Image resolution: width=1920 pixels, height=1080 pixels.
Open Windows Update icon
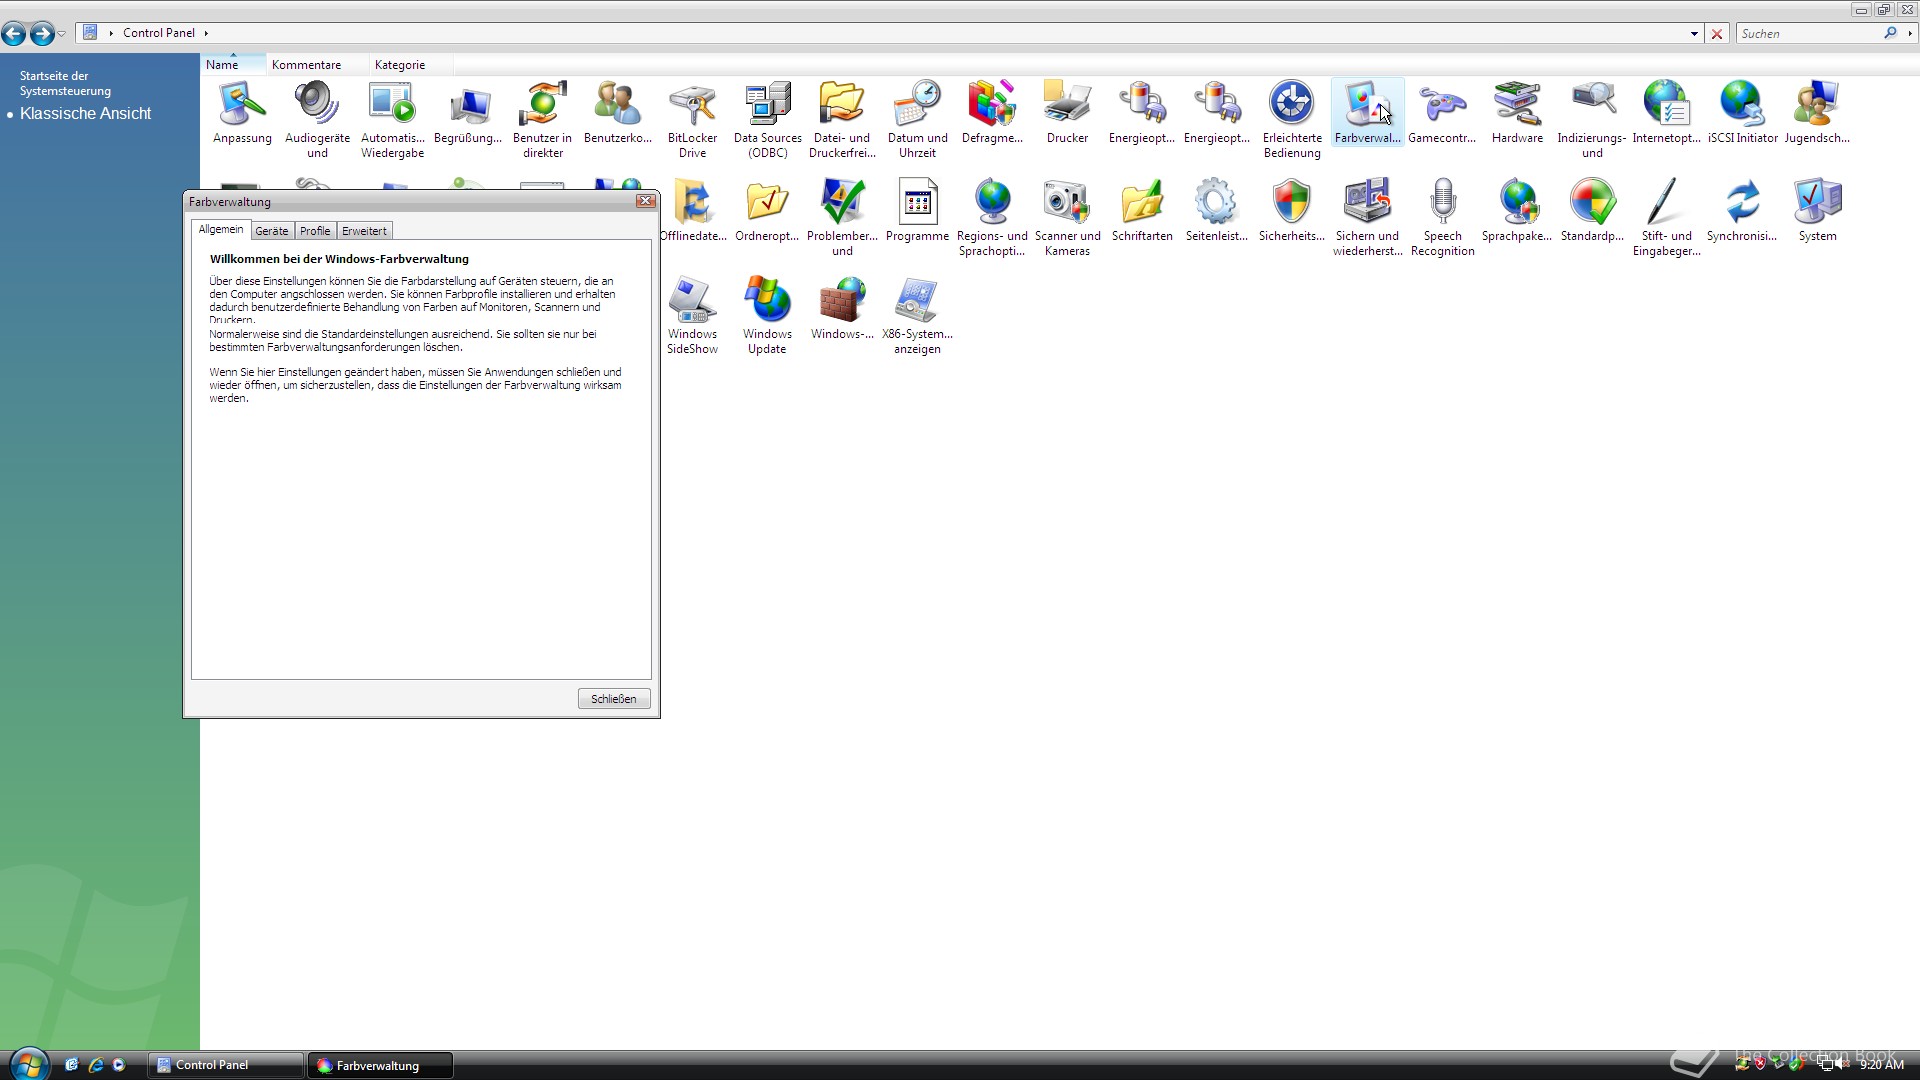[767, 315]
